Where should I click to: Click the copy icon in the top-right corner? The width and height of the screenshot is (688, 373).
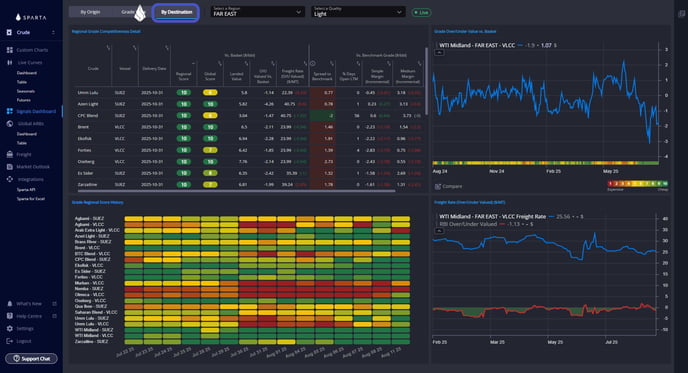681,14
